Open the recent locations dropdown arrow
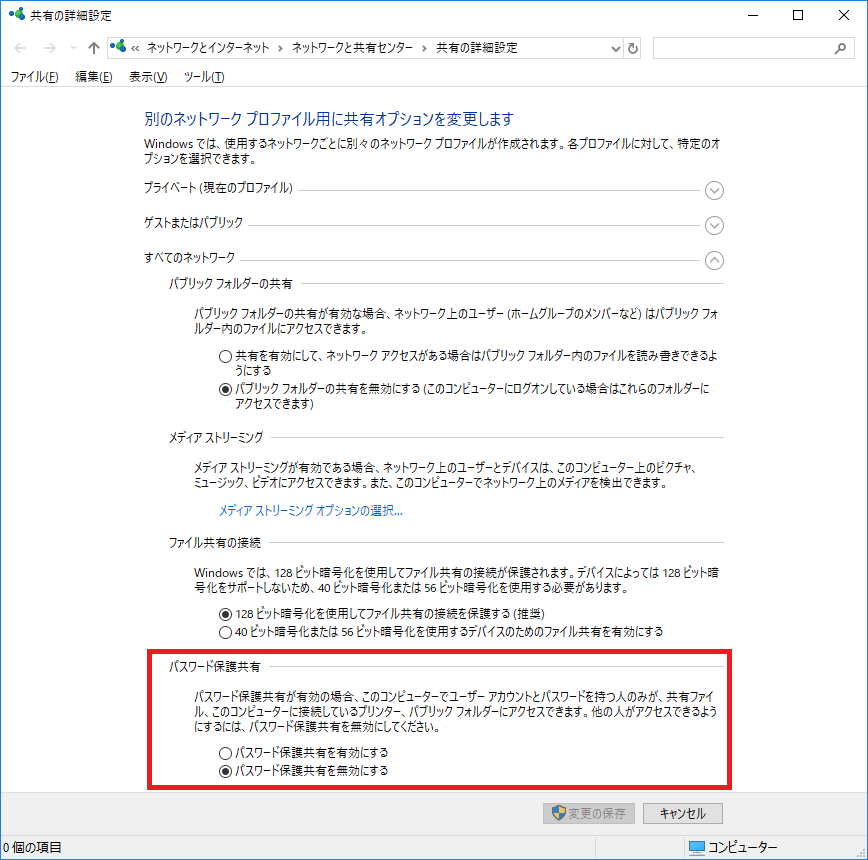This screenshot has width=868, height=860. (73, 48)
